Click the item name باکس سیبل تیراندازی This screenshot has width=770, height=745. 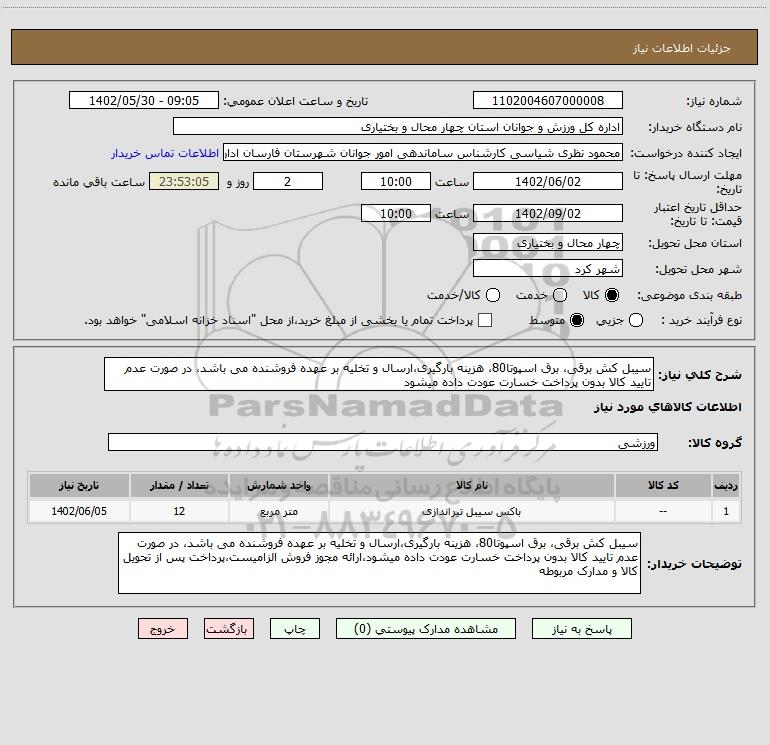pos(471,511)
